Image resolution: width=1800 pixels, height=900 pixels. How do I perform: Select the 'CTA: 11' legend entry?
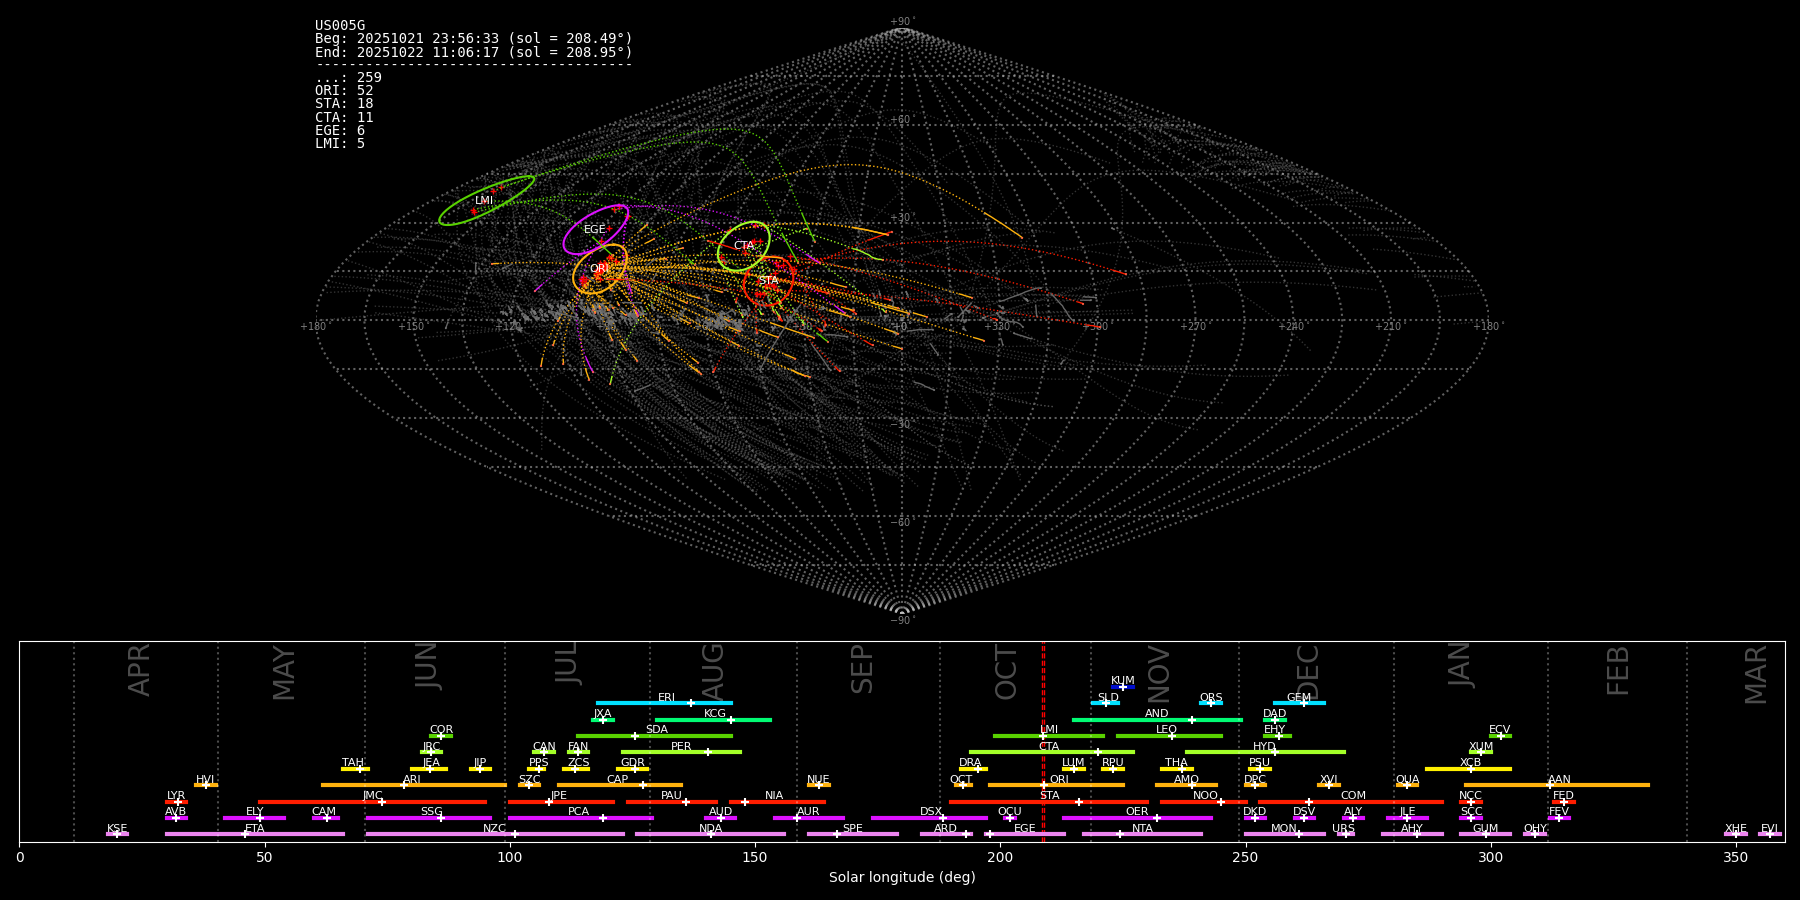point(344,118)
